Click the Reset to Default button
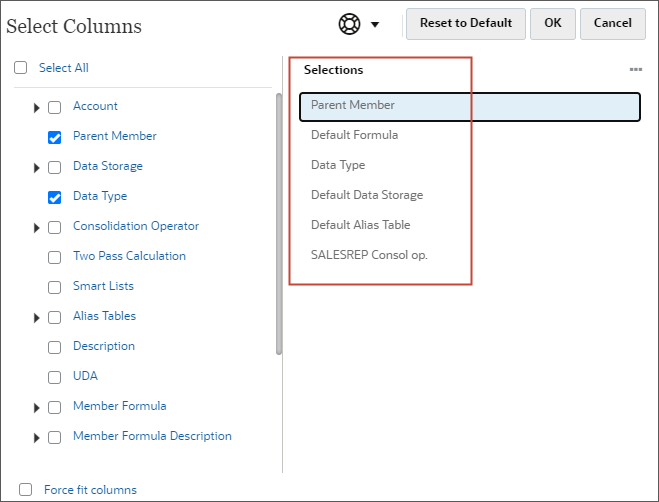Viewport: 659px width, 502px height. click(x=466, y=23)
